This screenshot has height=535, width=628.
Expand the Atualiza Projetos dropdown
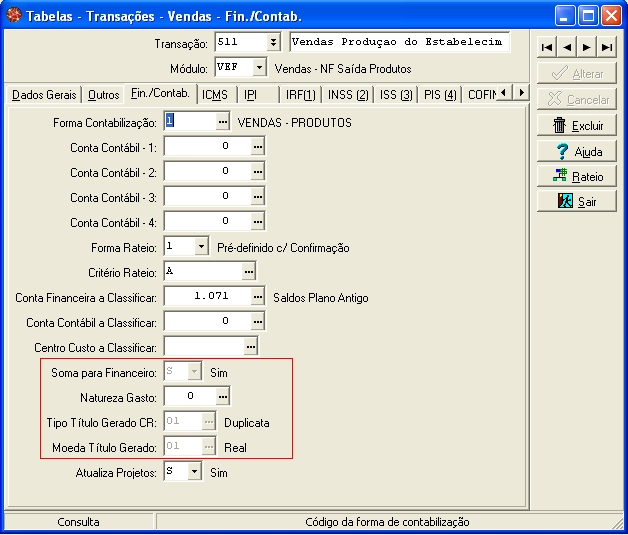pos(194,471)
